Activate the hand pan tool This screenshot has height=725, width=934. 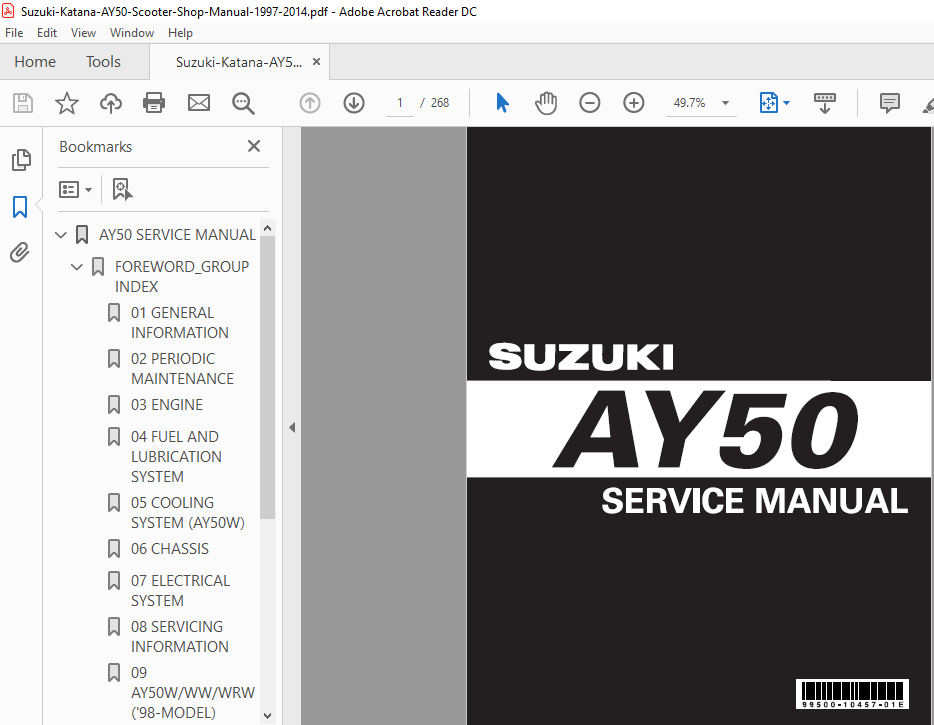[546, 103]
